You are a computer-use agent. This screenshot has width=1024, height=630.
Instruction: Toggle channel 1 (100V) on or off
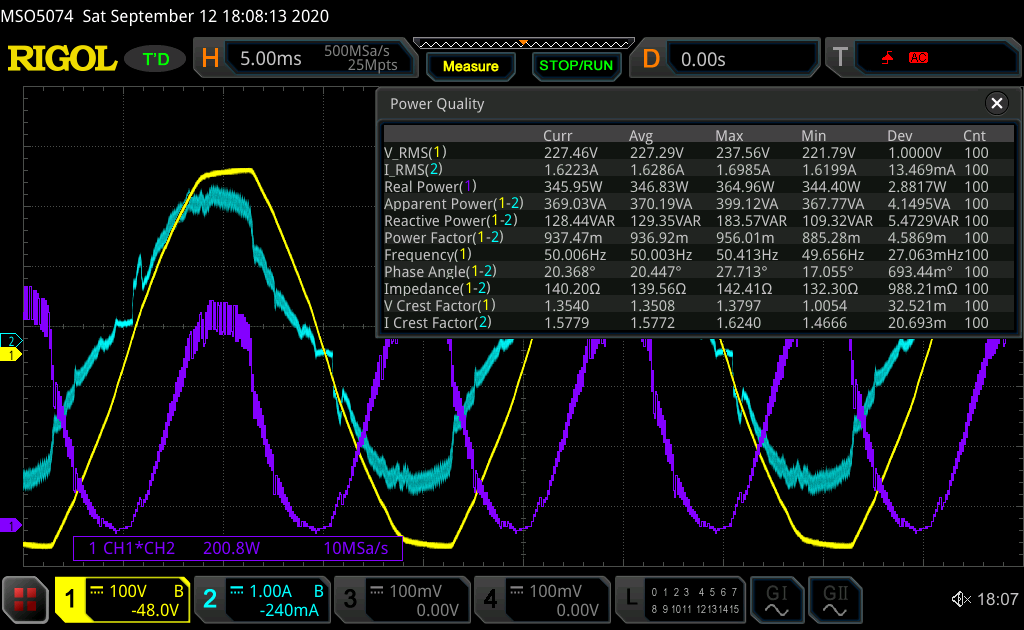click(122, 600)
